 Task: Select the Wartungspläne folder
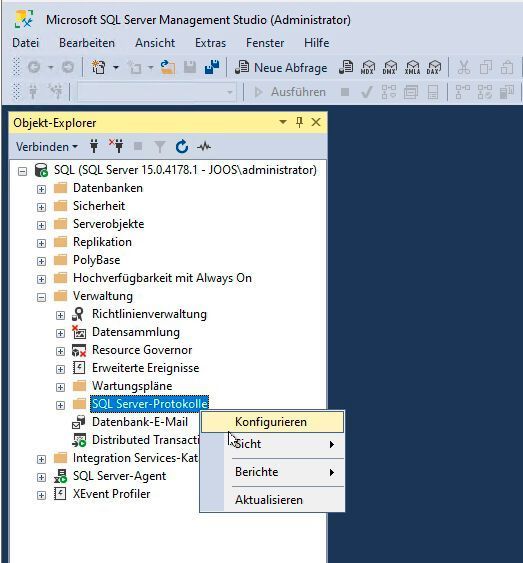132,386
